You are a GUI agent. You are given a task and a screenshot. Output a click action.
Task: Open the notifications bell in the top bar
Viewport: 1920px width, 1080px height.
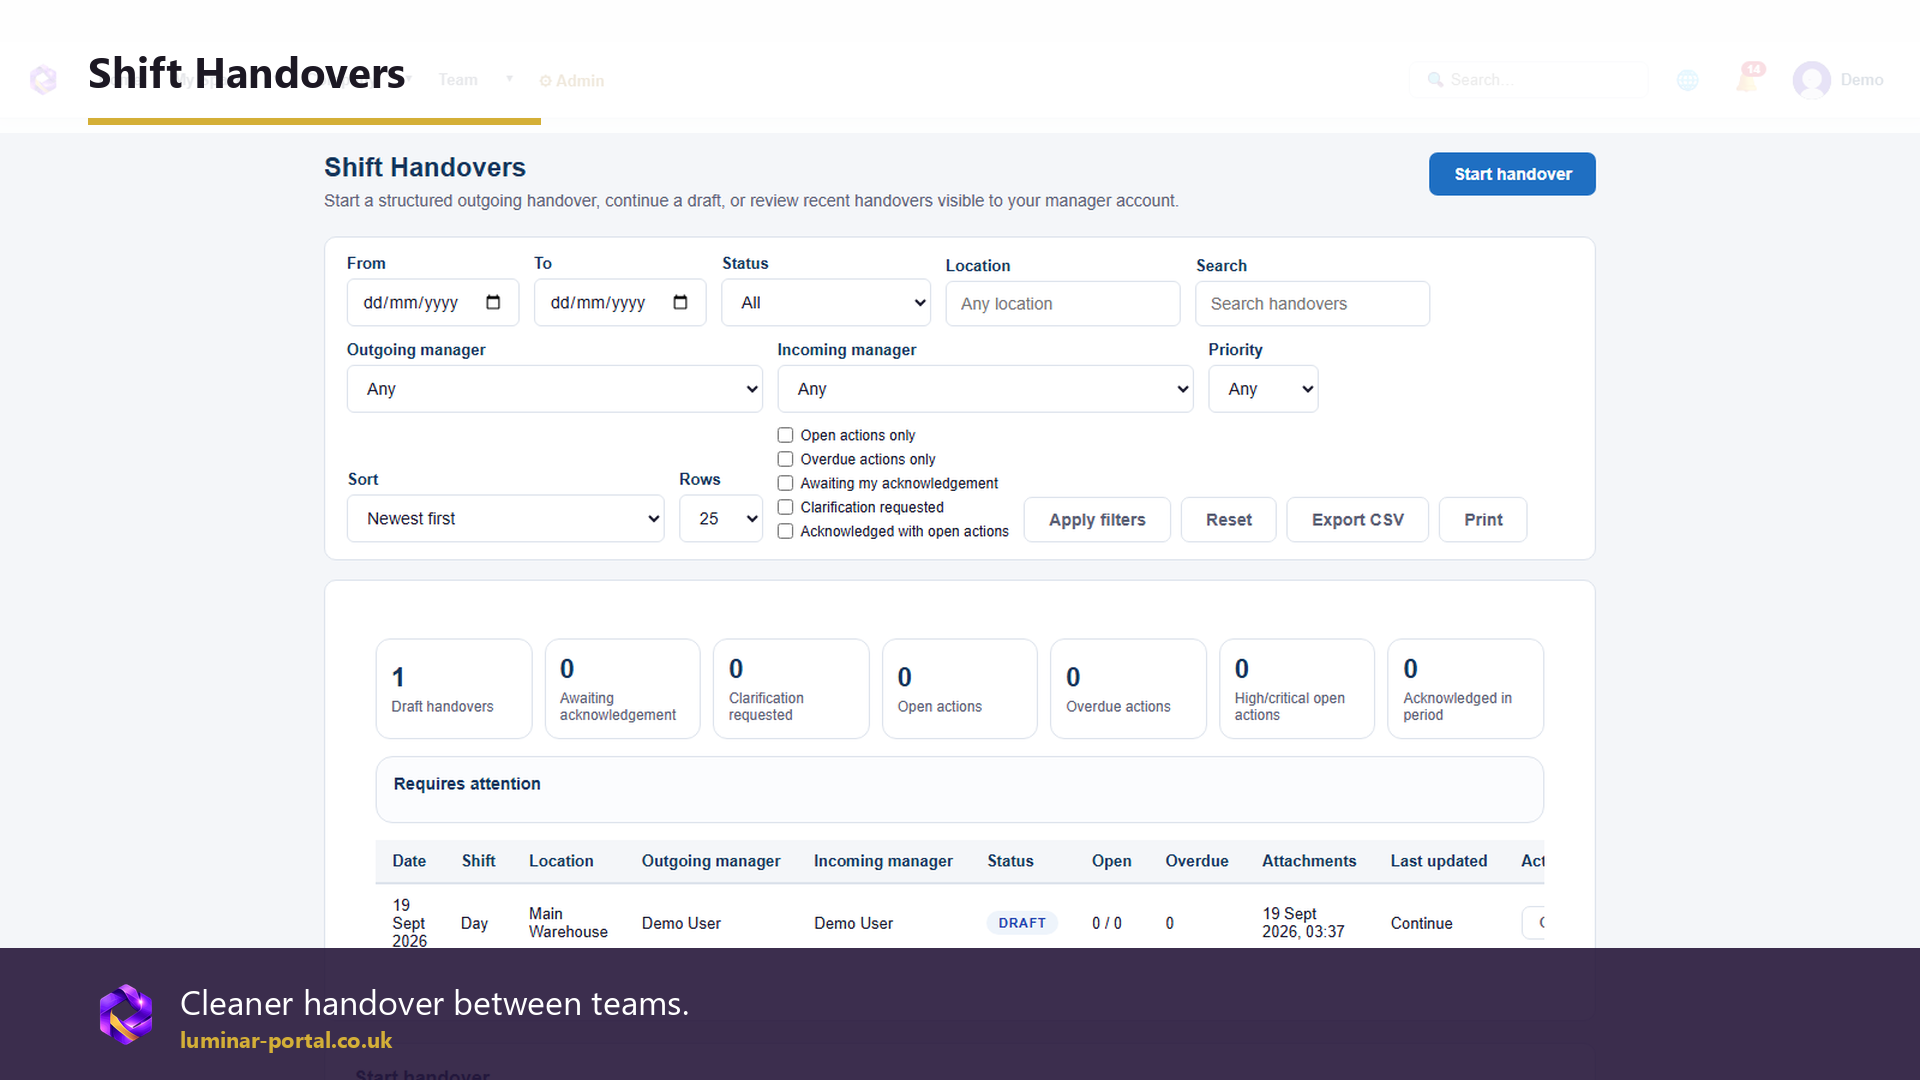pos(1748,79)
